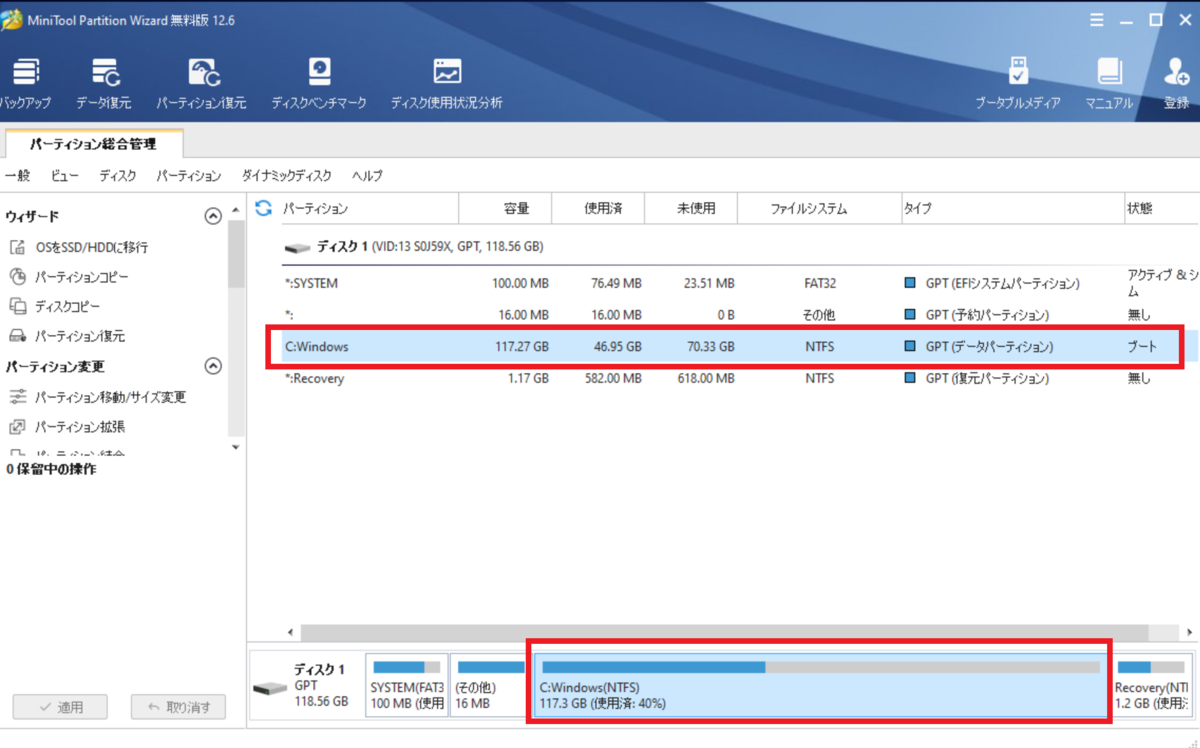Click the type color square of Recovery row
This screenshot has width=1200, height=748.
point(909,379)
